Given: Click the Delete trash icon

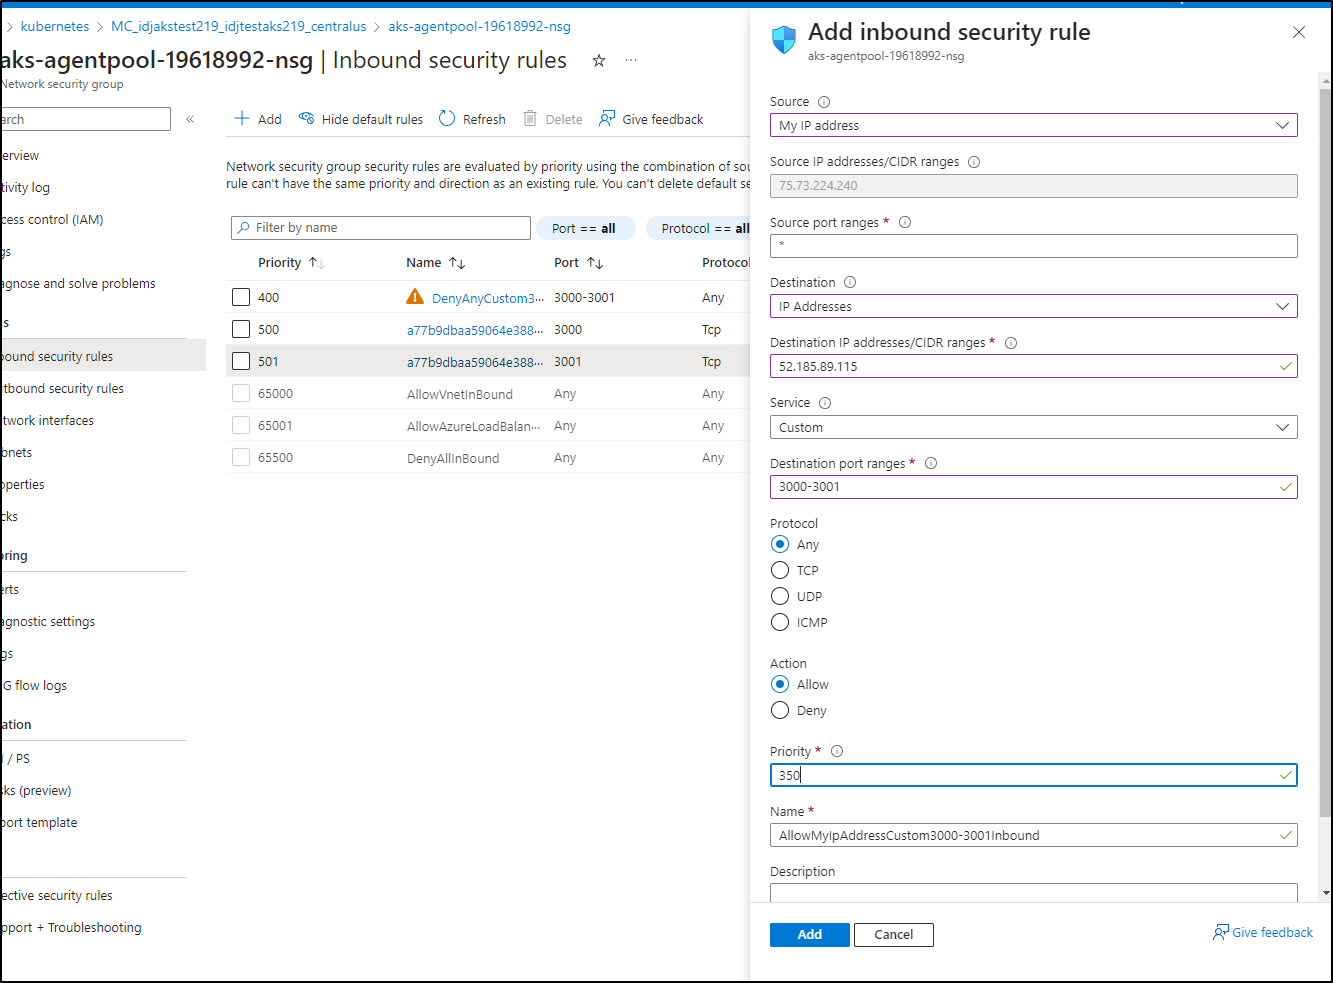Looking at the screenshot, I should coord(530,119).
